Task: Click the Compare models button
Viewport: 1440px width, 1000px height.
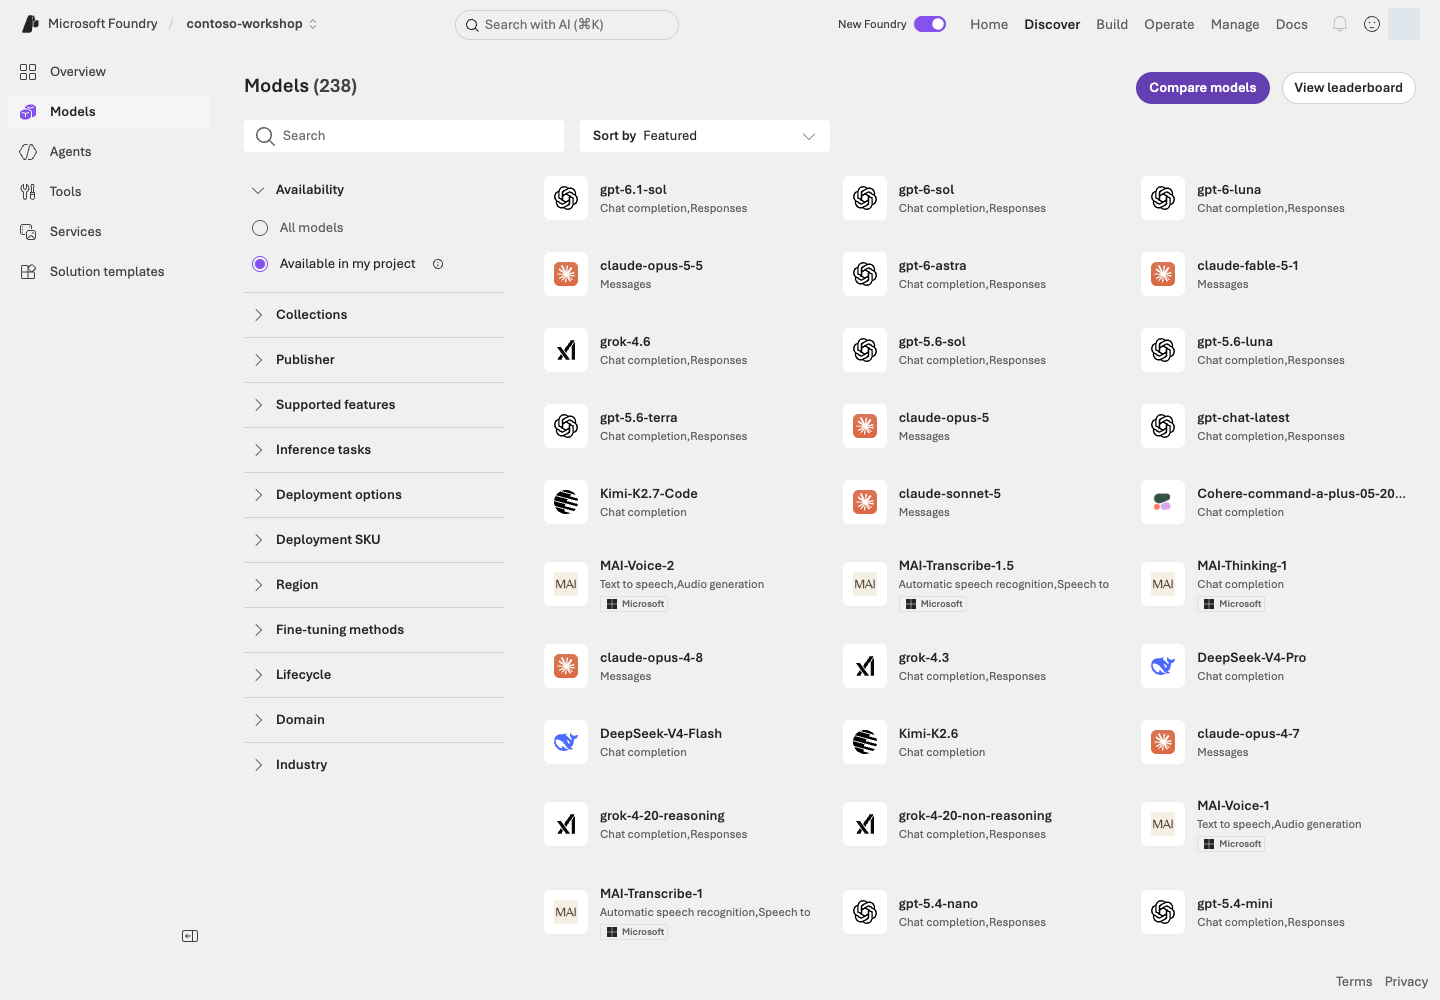Action: click(1203, 88)
